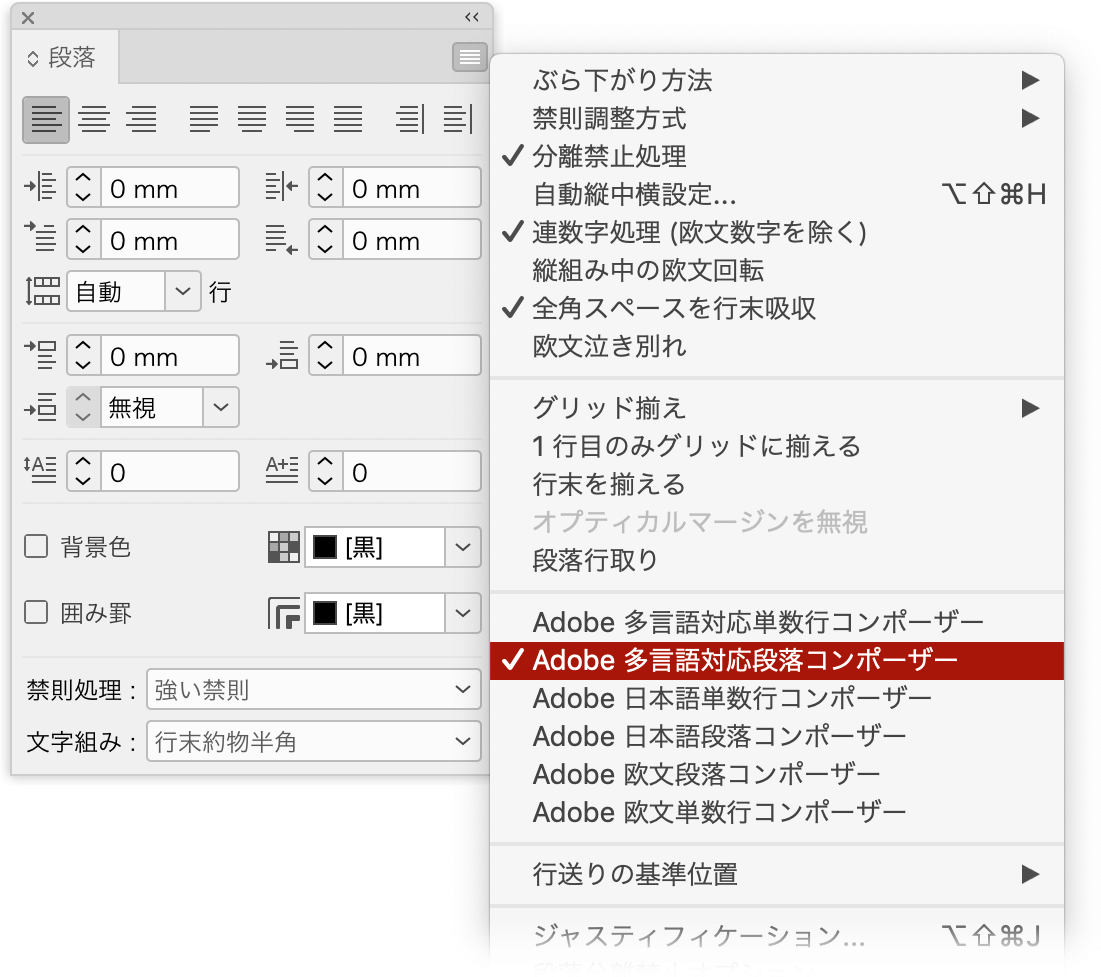This screenshot has width=1101, height=977.
Task: Choose justify all lines alignment icon
Action: click(x=348, y=119)
